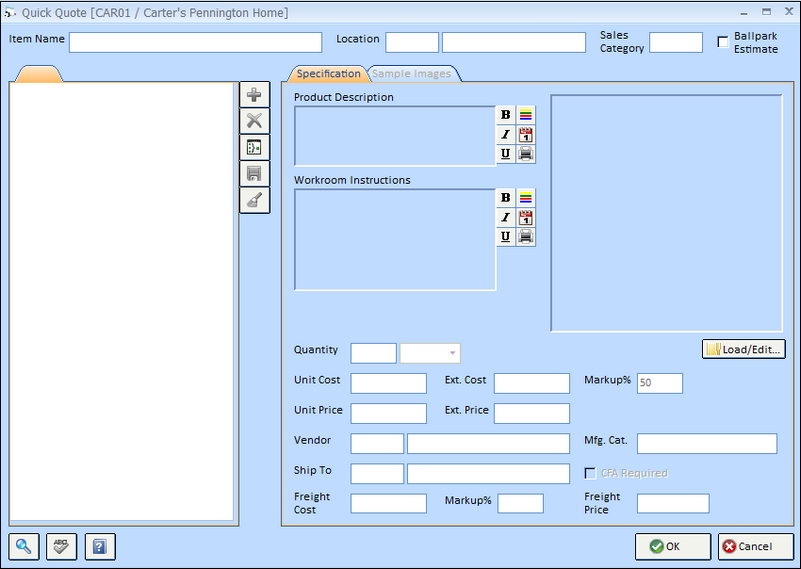Viewport: 801px width, 569px height.
Task: Click the freight Markup% field
Action: pyautogui.click(x=521, y=504)
